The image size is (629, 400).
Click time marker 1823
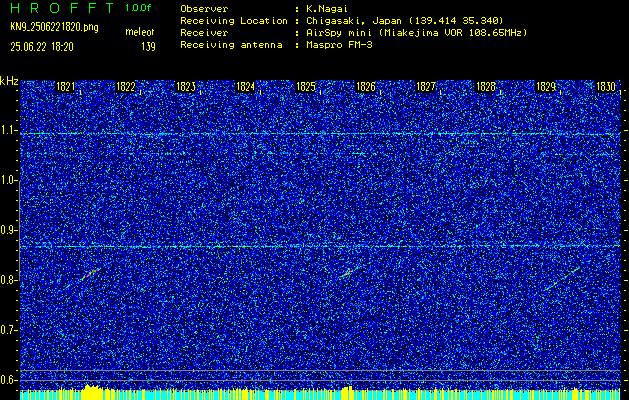click(186, 87)
